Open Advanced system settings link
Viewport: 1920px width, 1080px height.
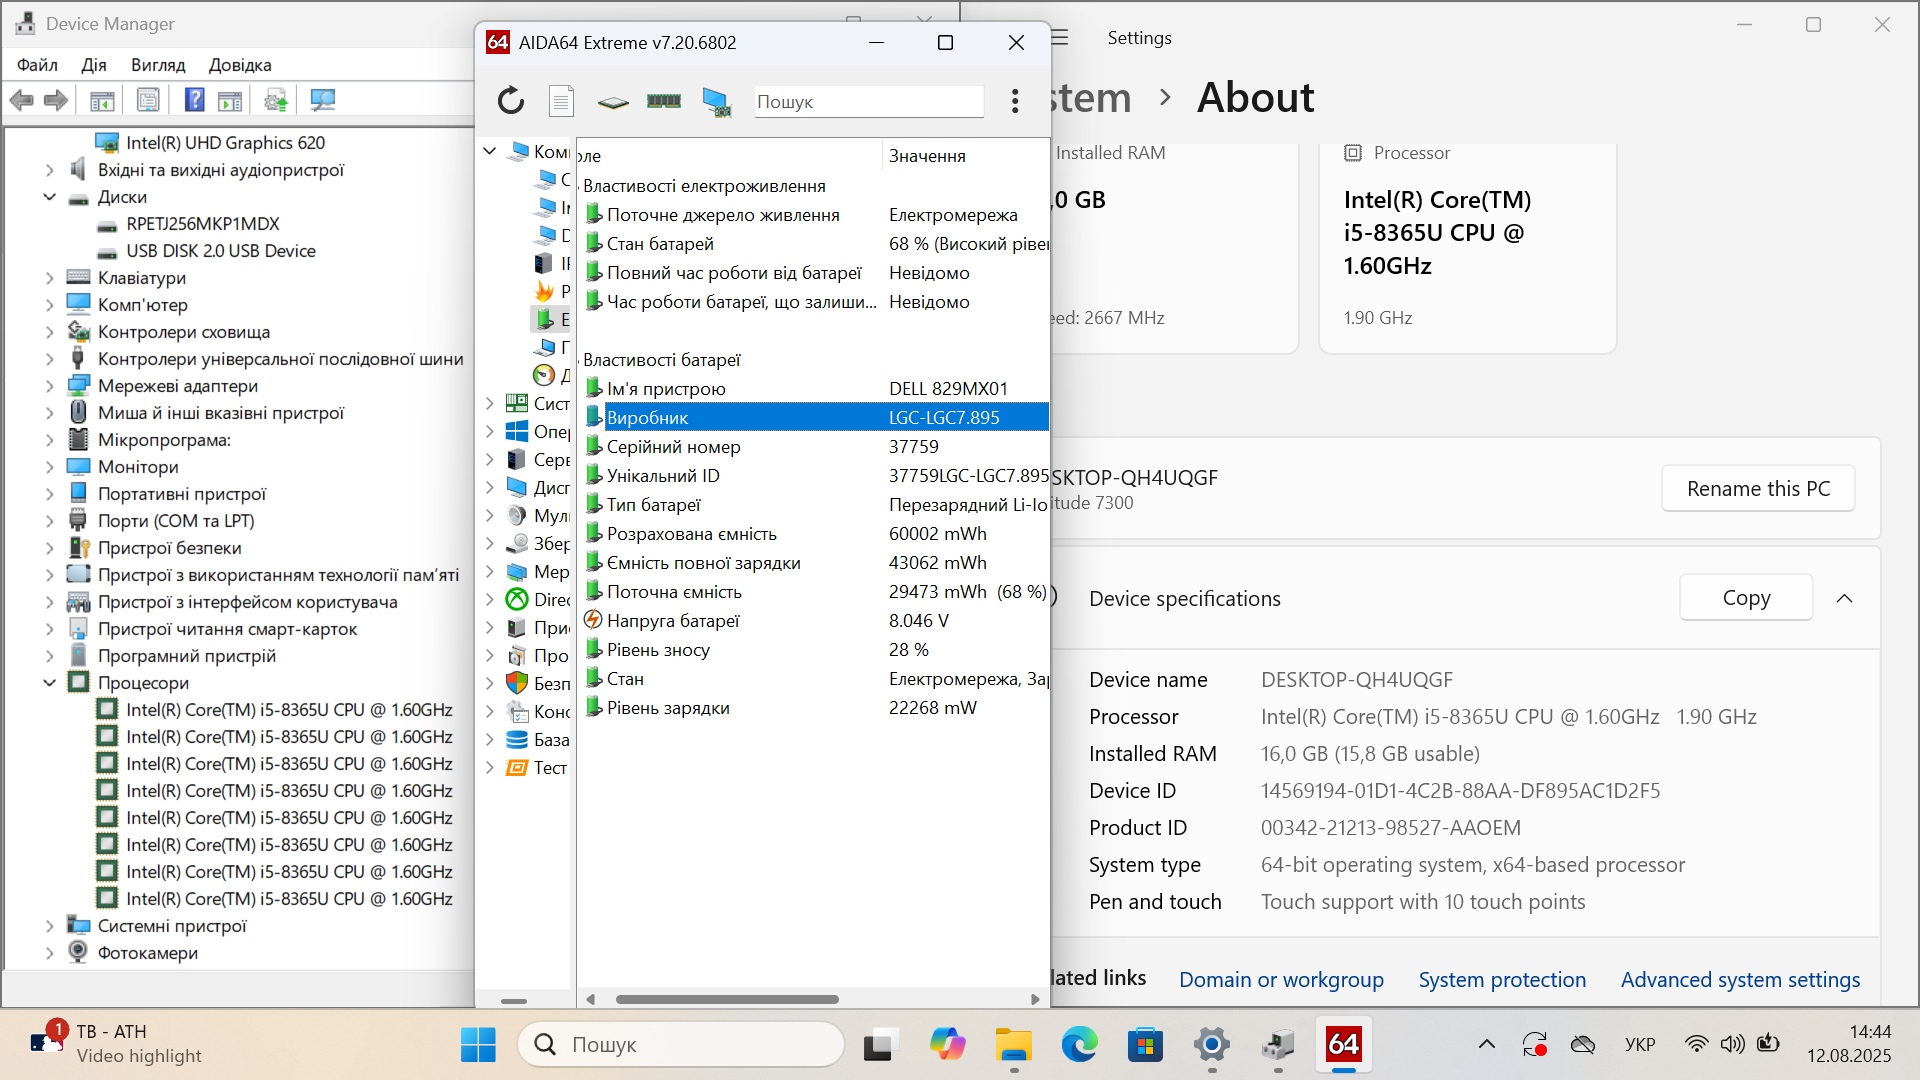(1740, 980)
